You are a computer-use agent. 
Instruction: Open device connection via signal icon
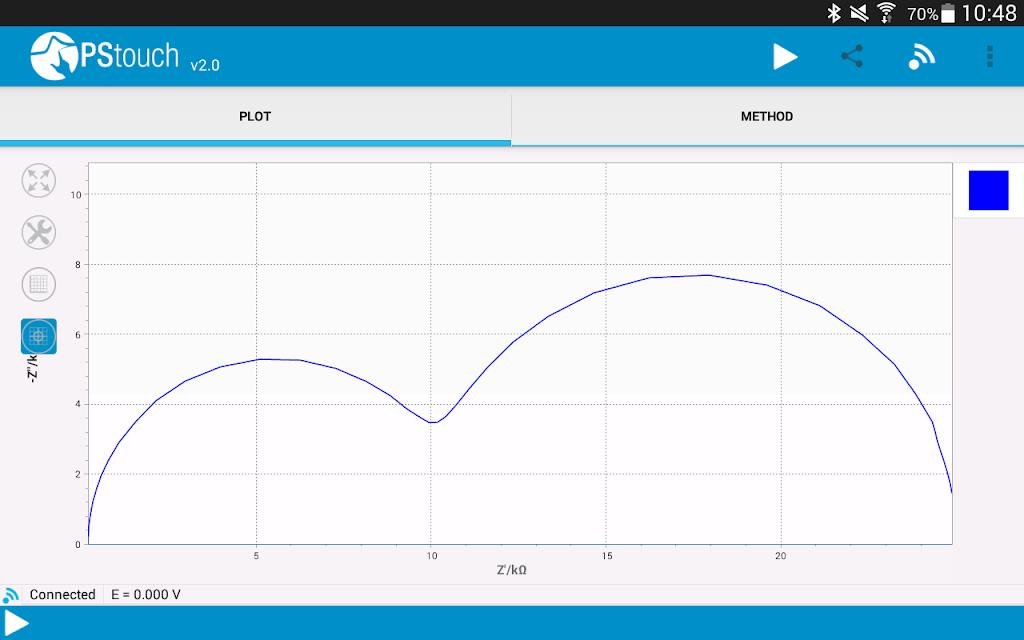[x=921, y=57]
